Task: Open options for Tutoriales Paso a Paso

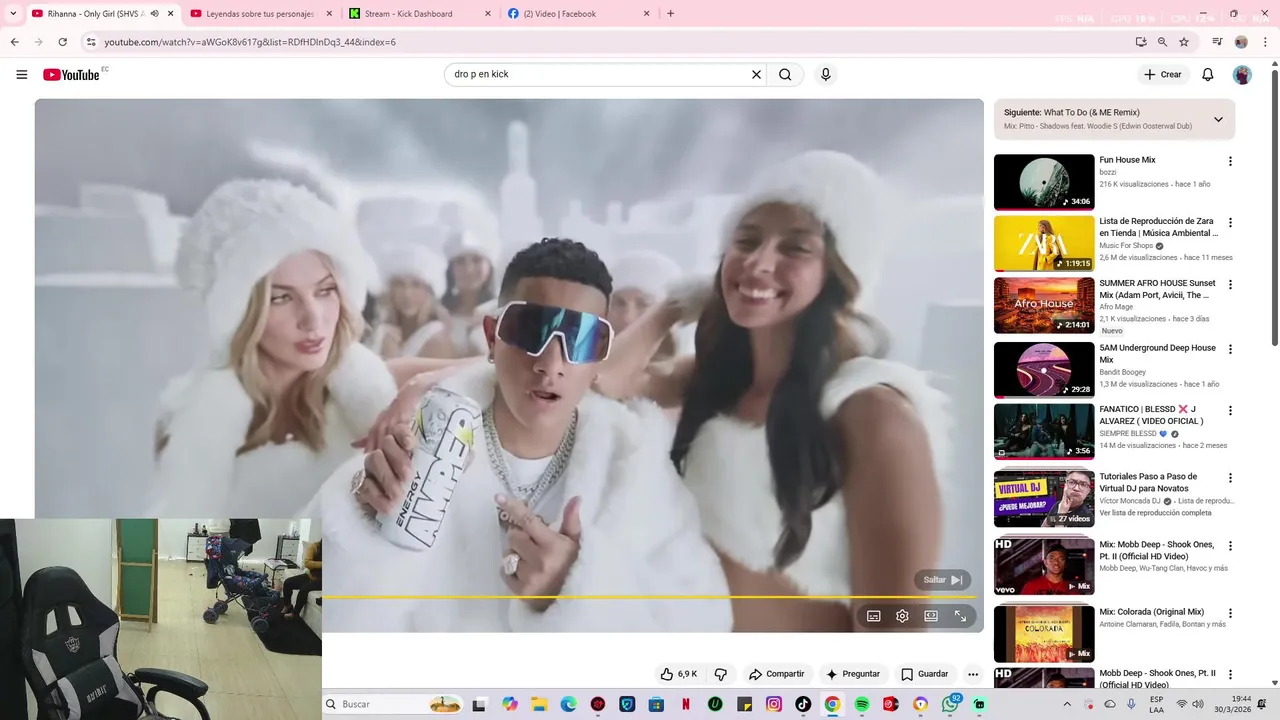Action: 1230,478
